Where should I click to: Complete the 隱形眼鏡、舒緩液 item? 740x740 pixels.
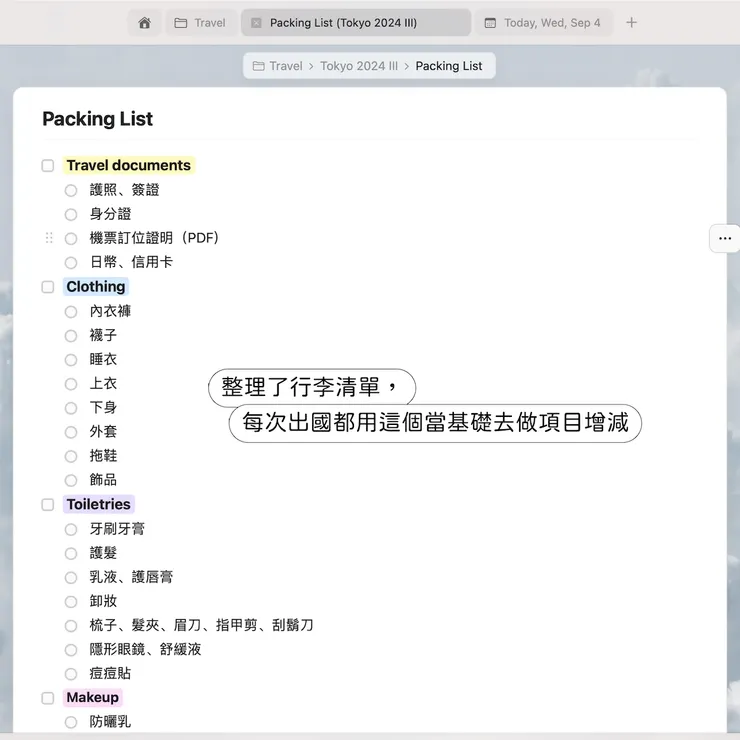(x=71, y=650)
